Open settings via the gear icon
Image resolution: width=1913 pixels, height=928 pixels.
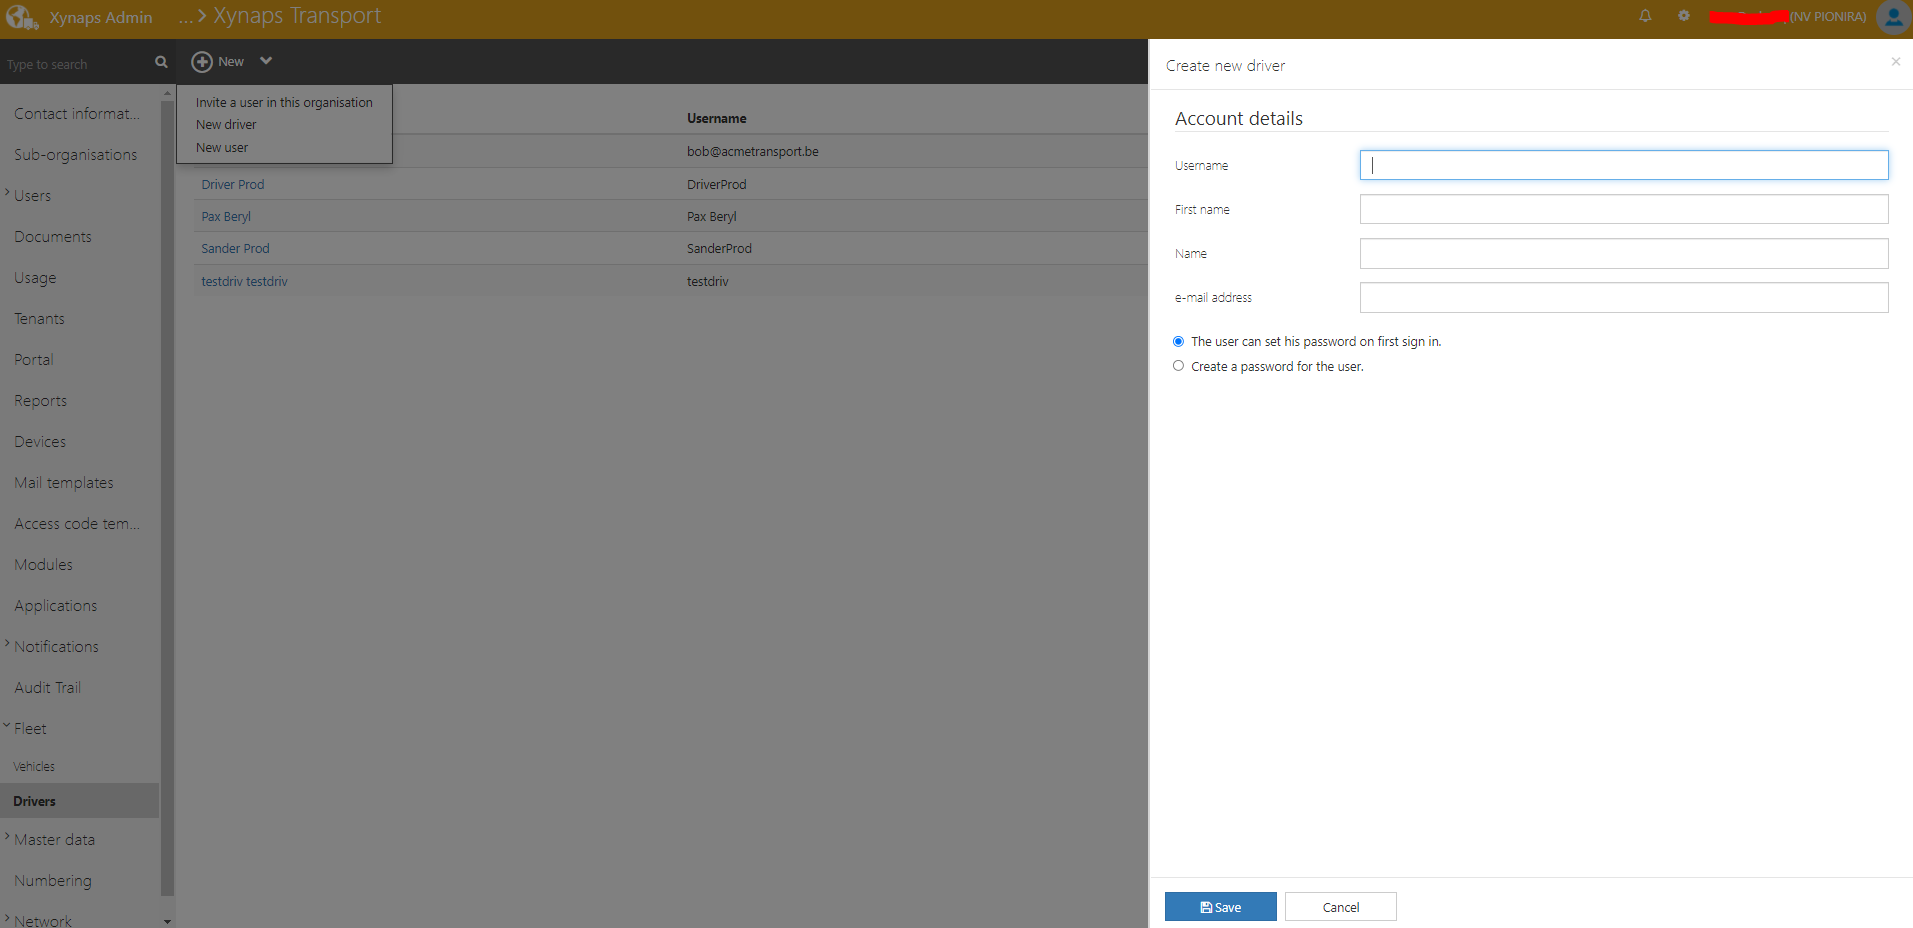[x=1684, y=16]
